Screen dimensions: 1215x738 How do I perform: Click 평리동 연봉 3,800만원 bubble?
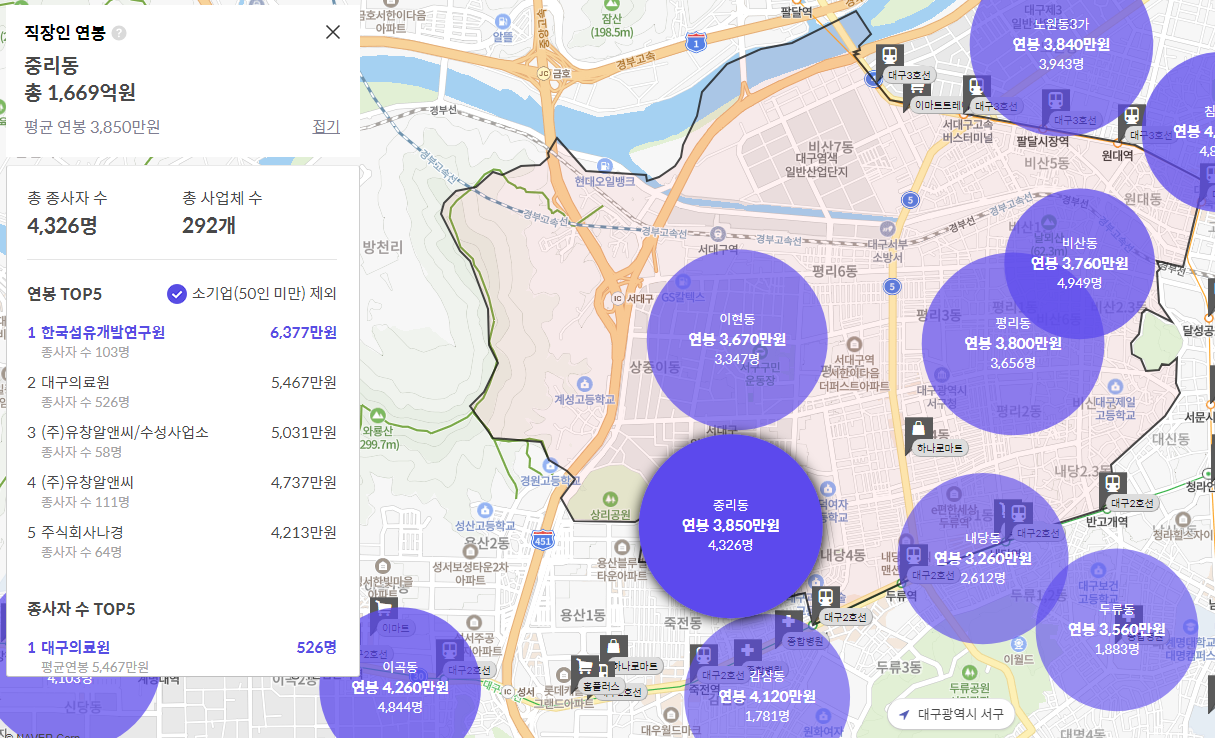1012,343
